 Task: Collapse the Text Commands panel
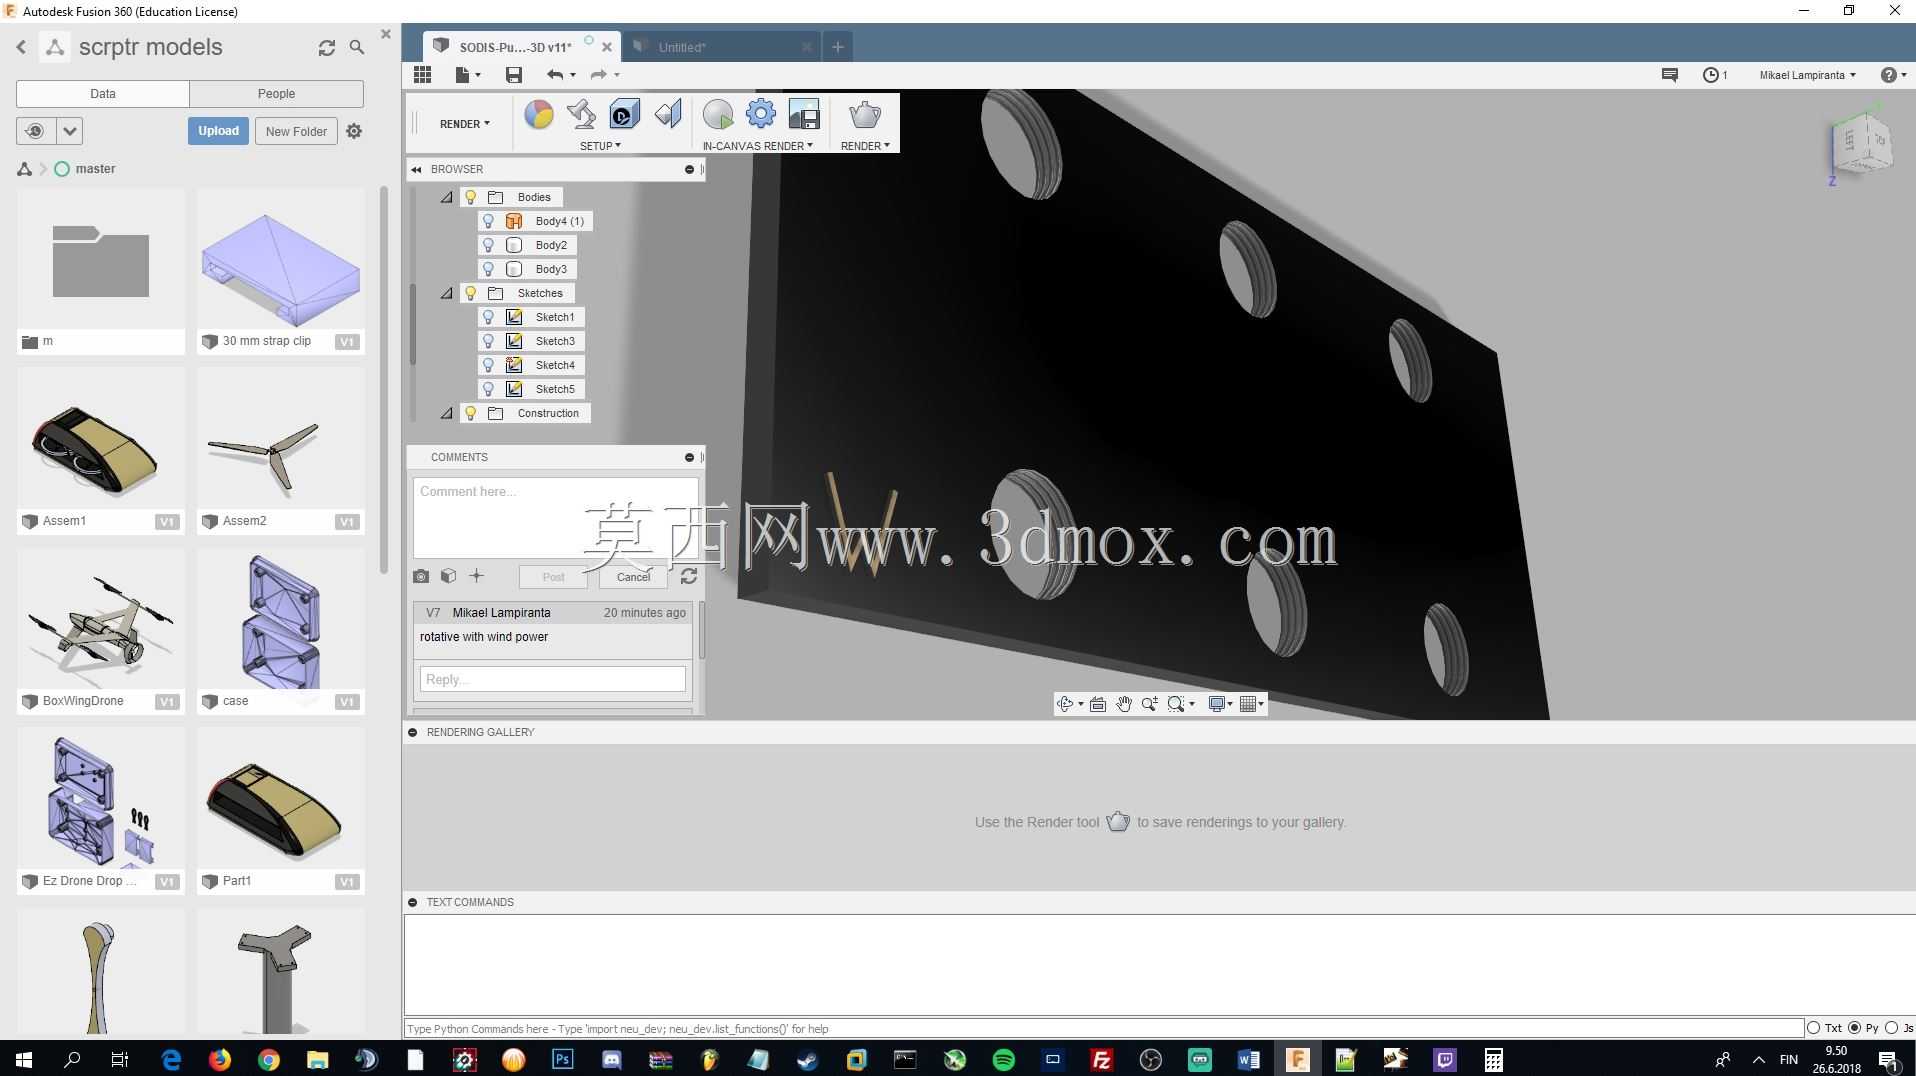tap(412, 902)
